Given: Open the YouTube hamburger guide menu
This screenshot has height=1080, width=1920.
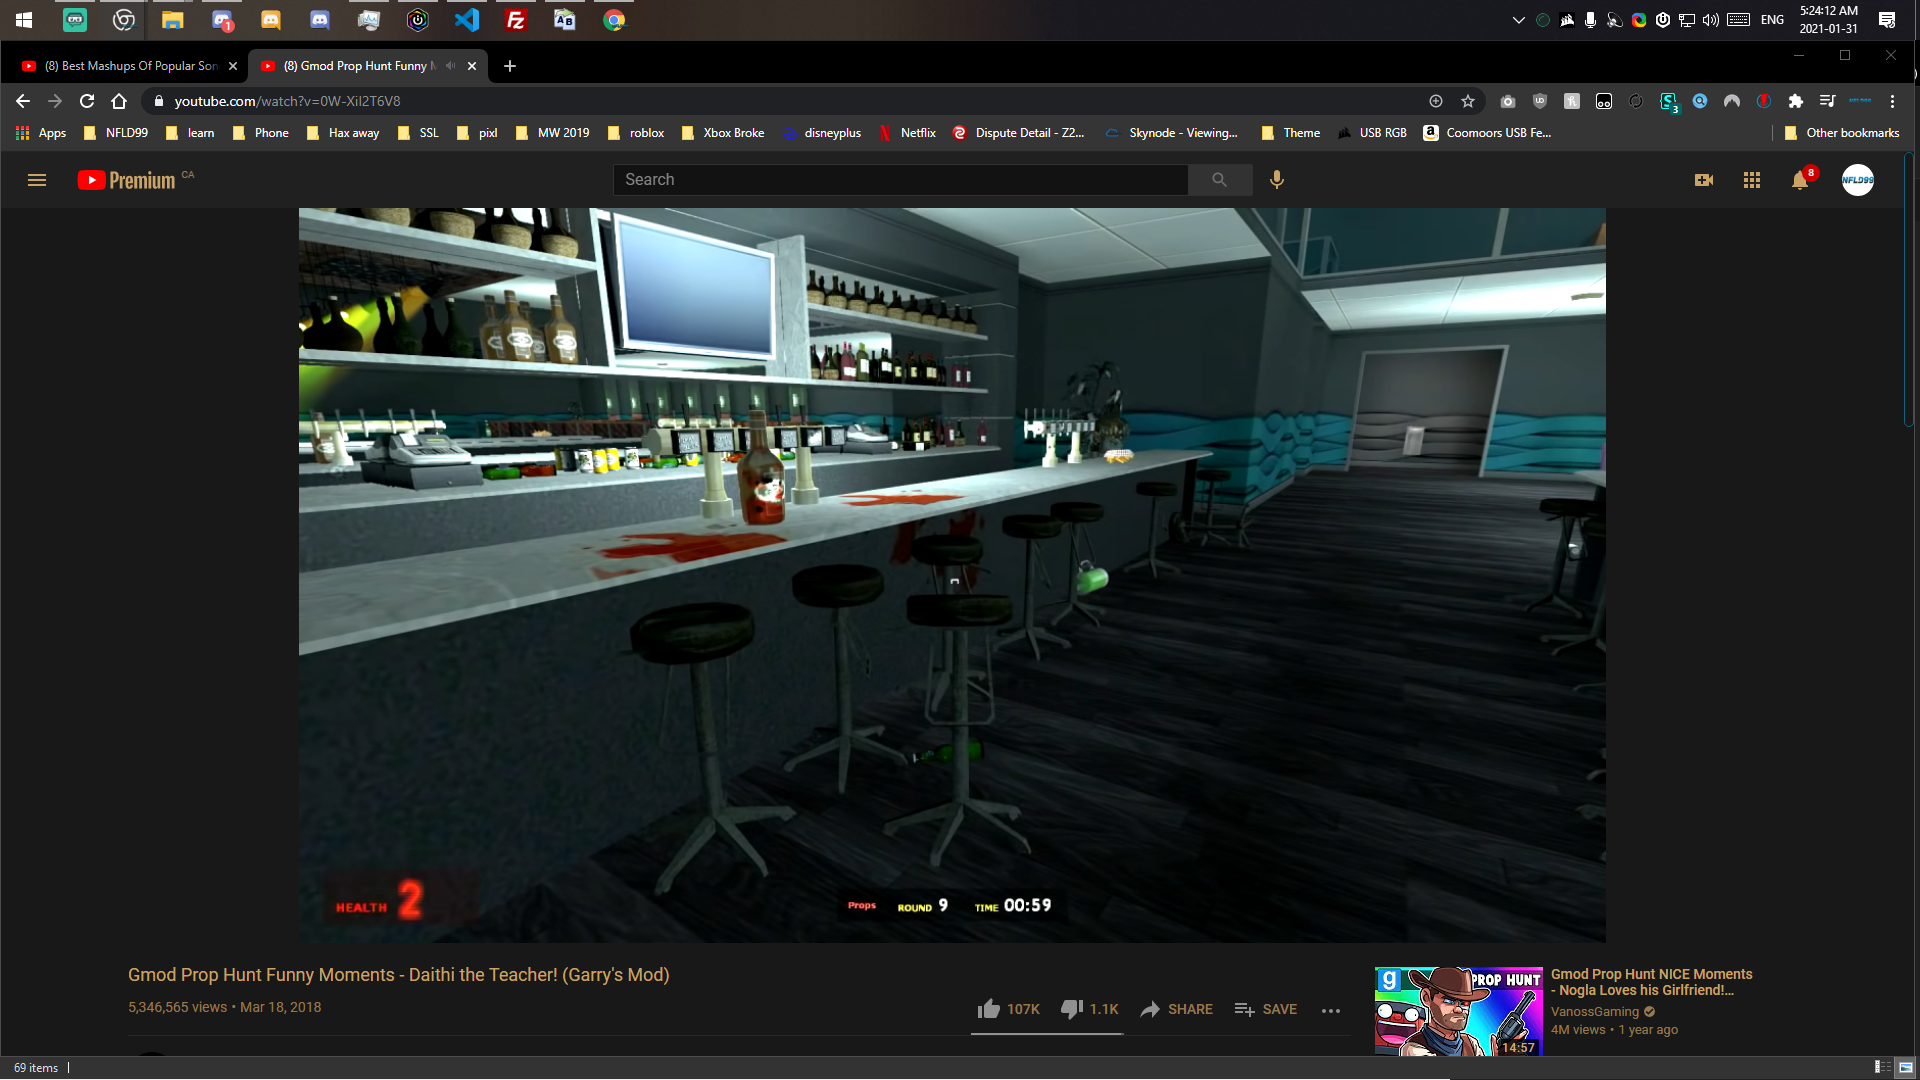Looking at the screenshot, I should point(37,180).
